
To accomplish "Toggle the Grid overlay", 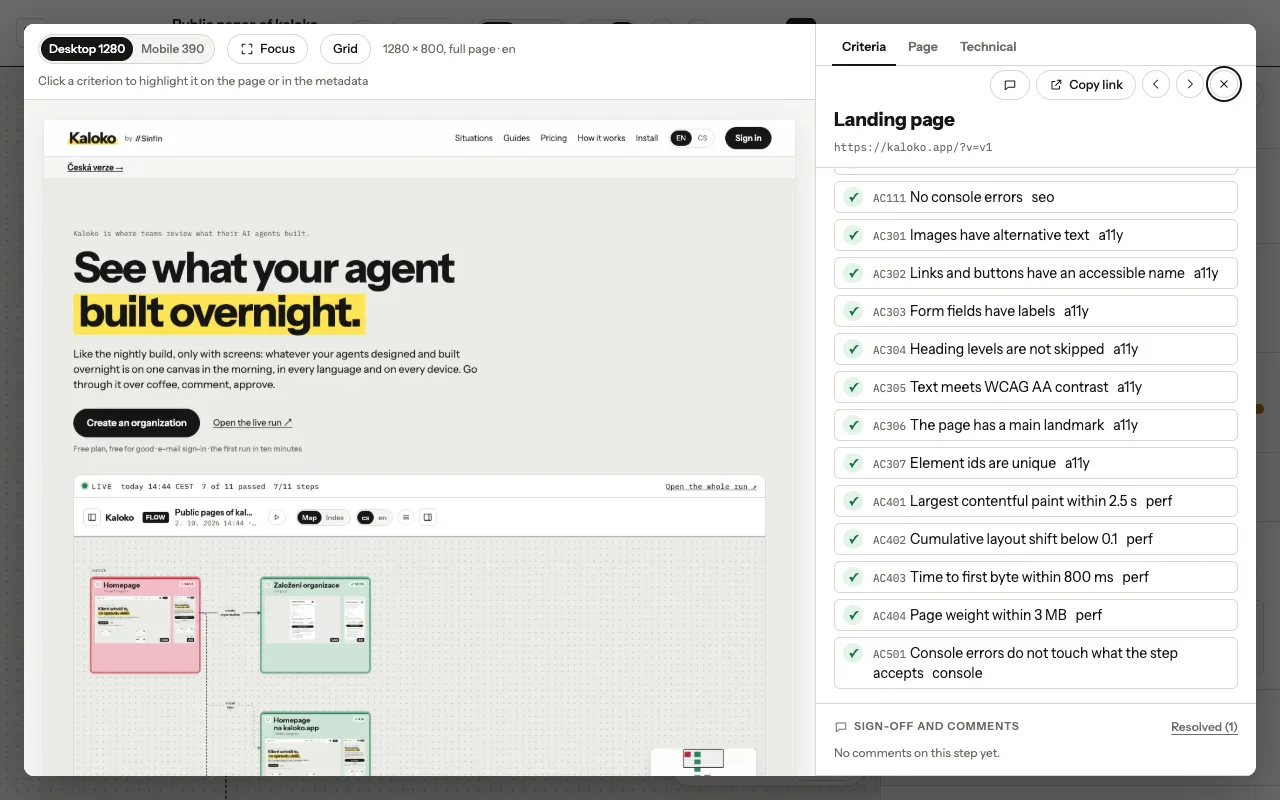I will (x=345, y=49).
